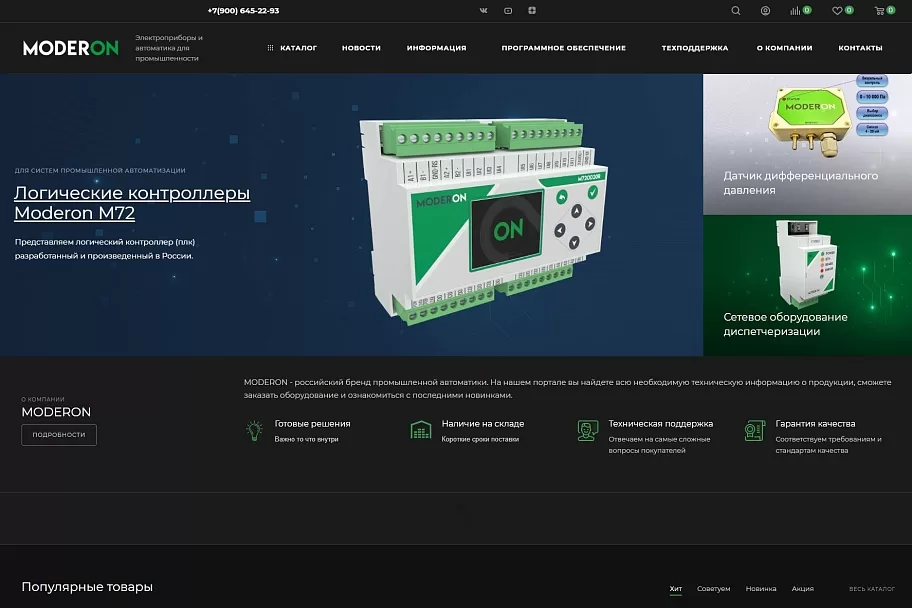Open the Информация menu item
912x608 pixels.
436,48
